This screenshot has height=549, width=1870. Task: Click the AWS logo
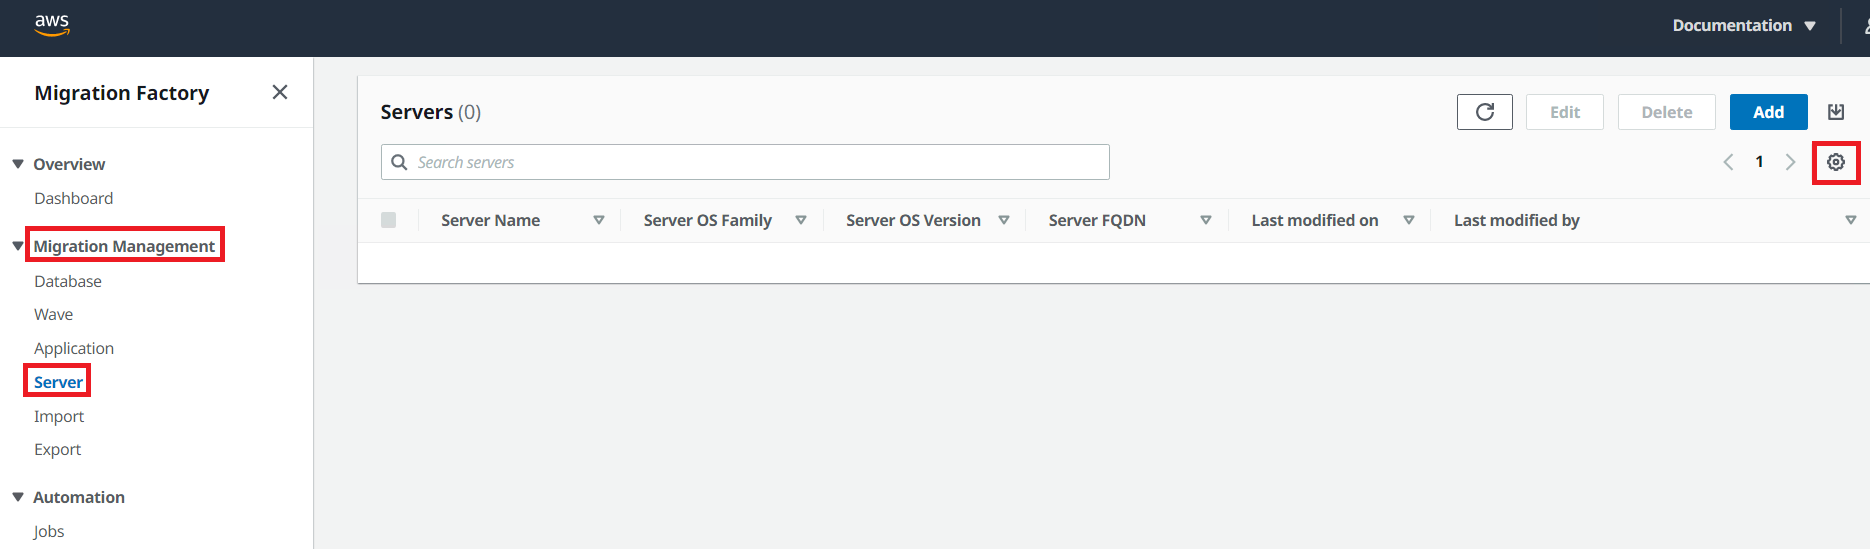coord(52,25)
